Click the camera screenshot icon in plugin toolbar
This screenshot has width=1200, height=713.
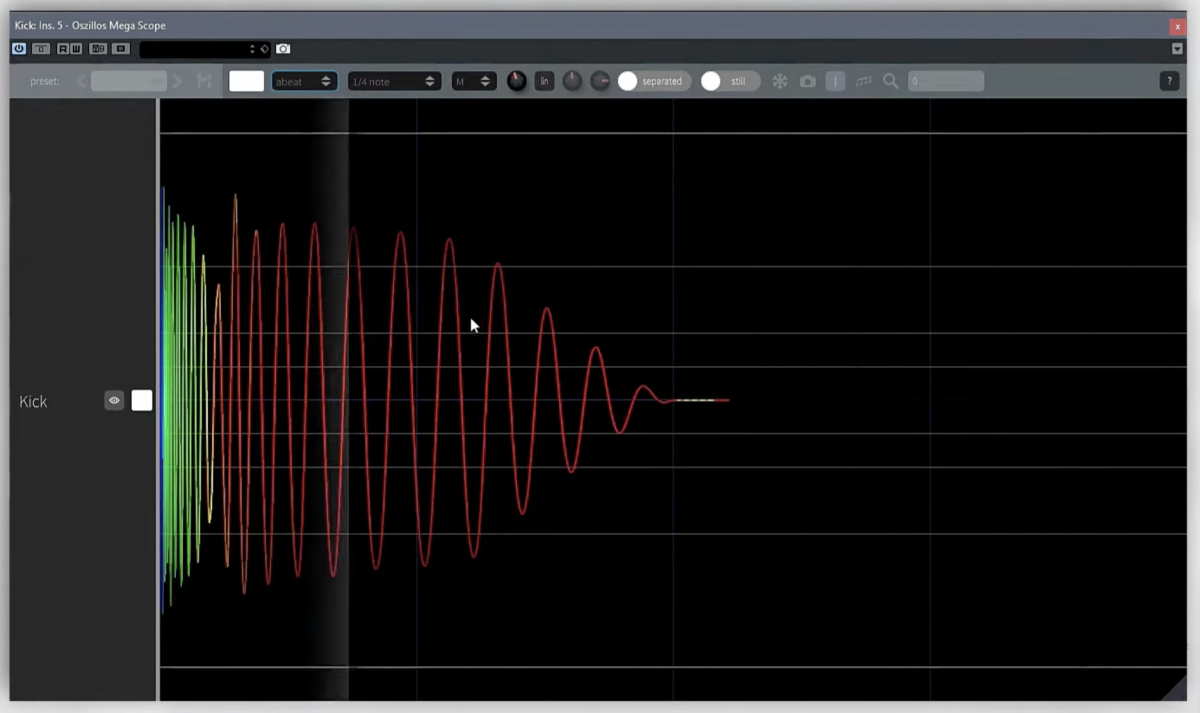(808, 81)
